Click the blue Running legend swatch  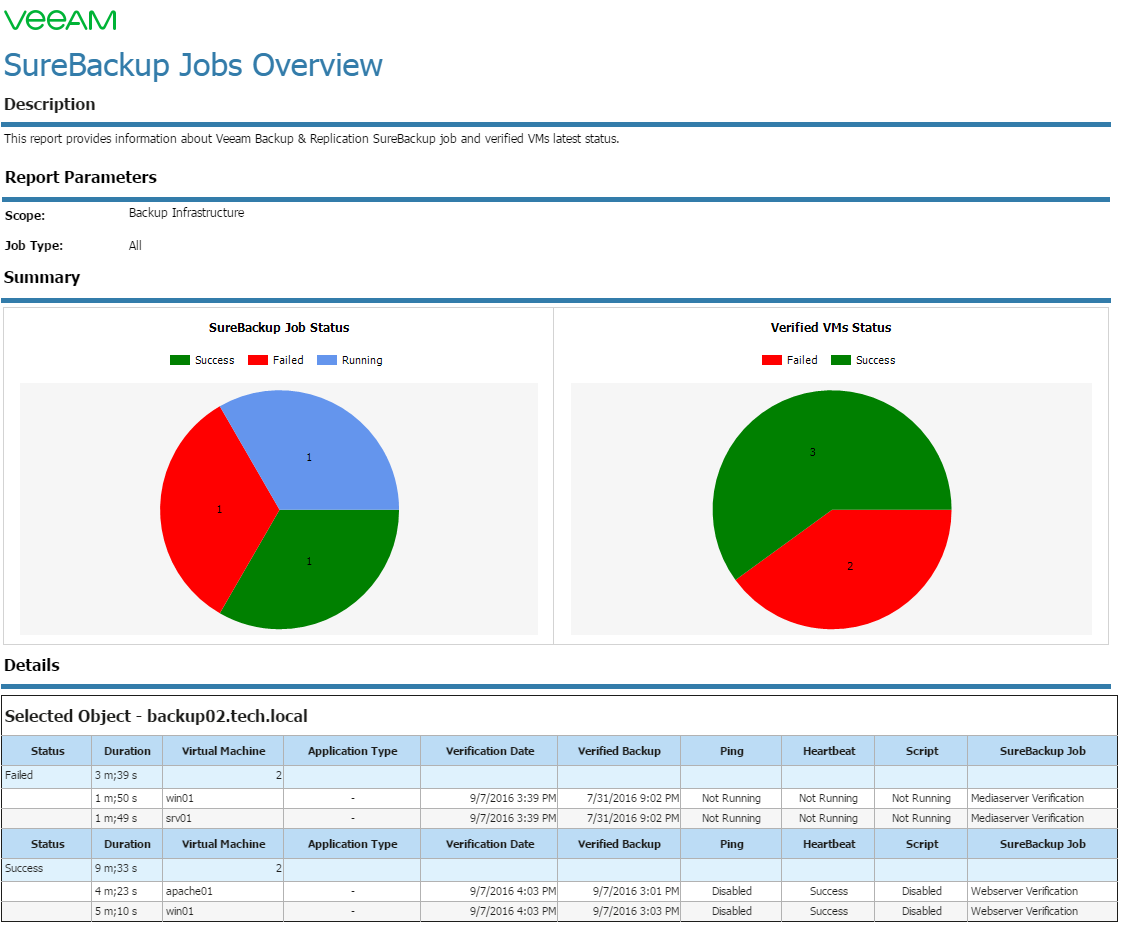(327, 360)
